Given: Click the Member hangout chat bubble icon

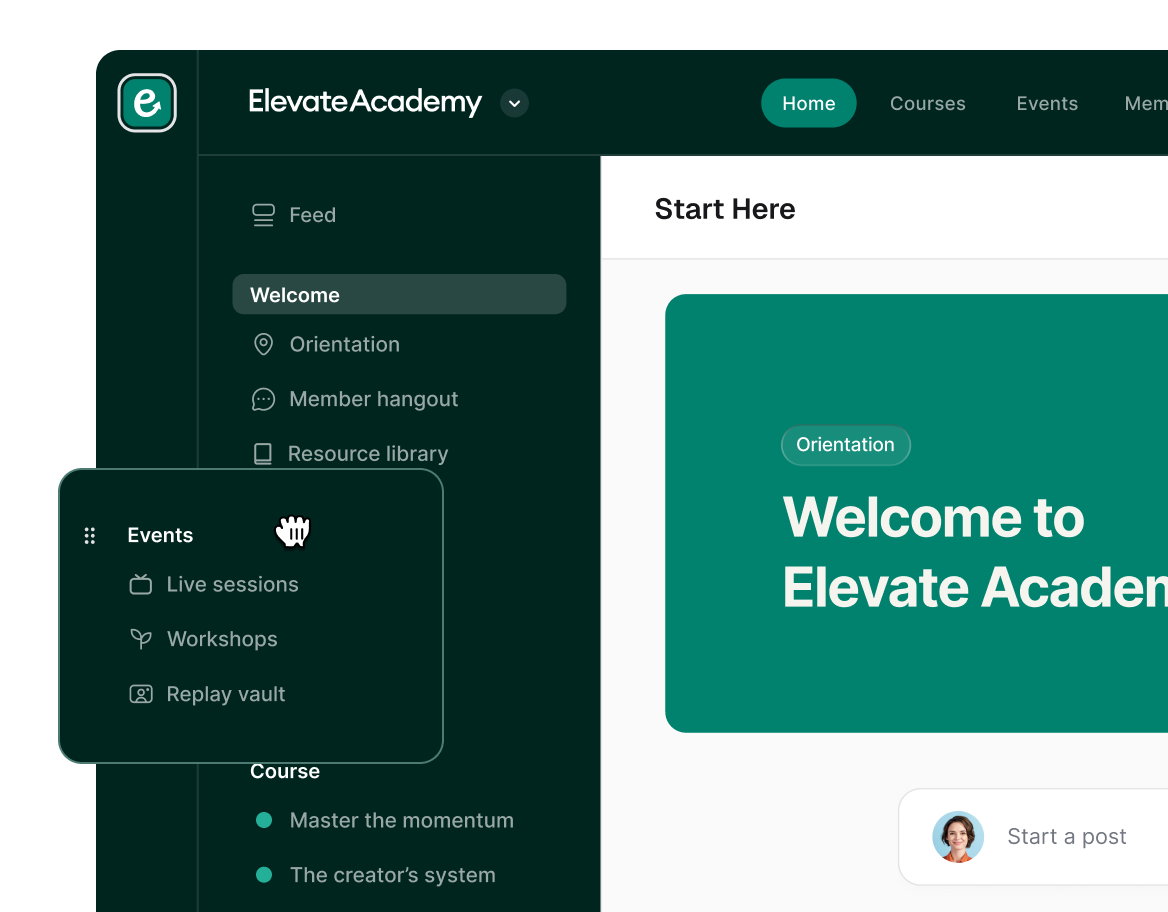Looking at the screenshot, I should pyautogui.click(x=263, y=399).
